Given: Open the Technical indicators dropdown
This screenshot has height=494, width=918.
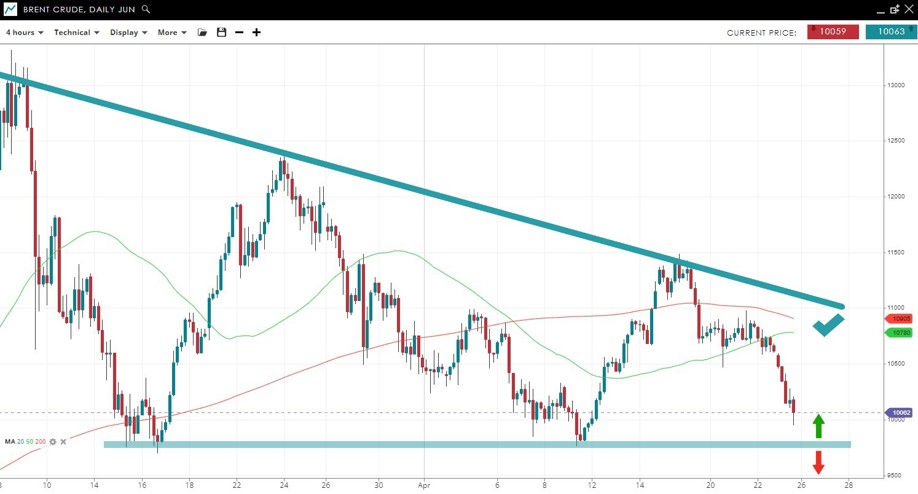Looking at the screenshot, I should tap(76, 32).
